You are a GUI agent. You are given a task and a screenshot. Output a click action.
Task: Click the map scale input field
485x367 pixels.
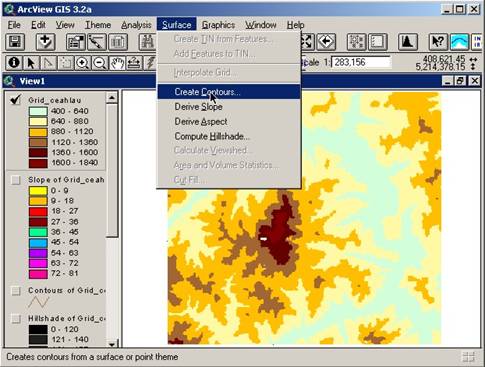361,62
